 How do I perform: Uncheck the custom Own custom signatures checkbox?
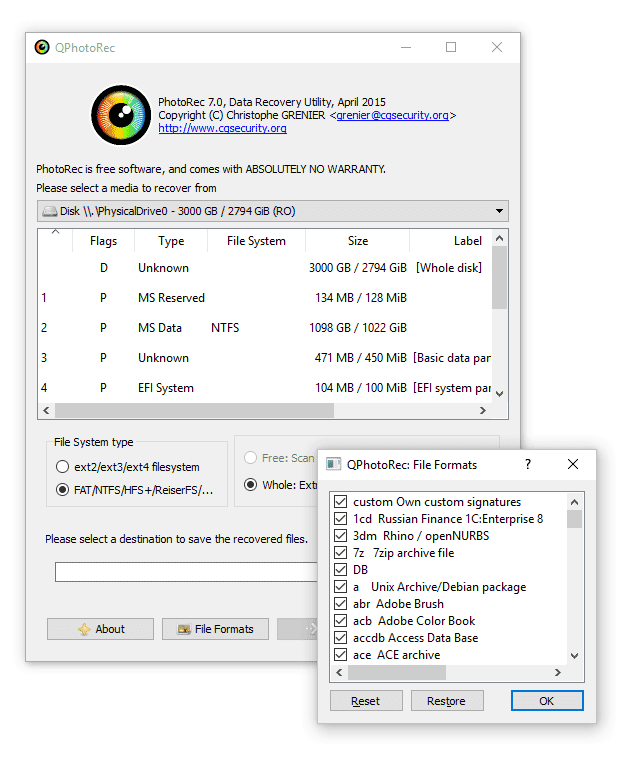tap(340, 502)
